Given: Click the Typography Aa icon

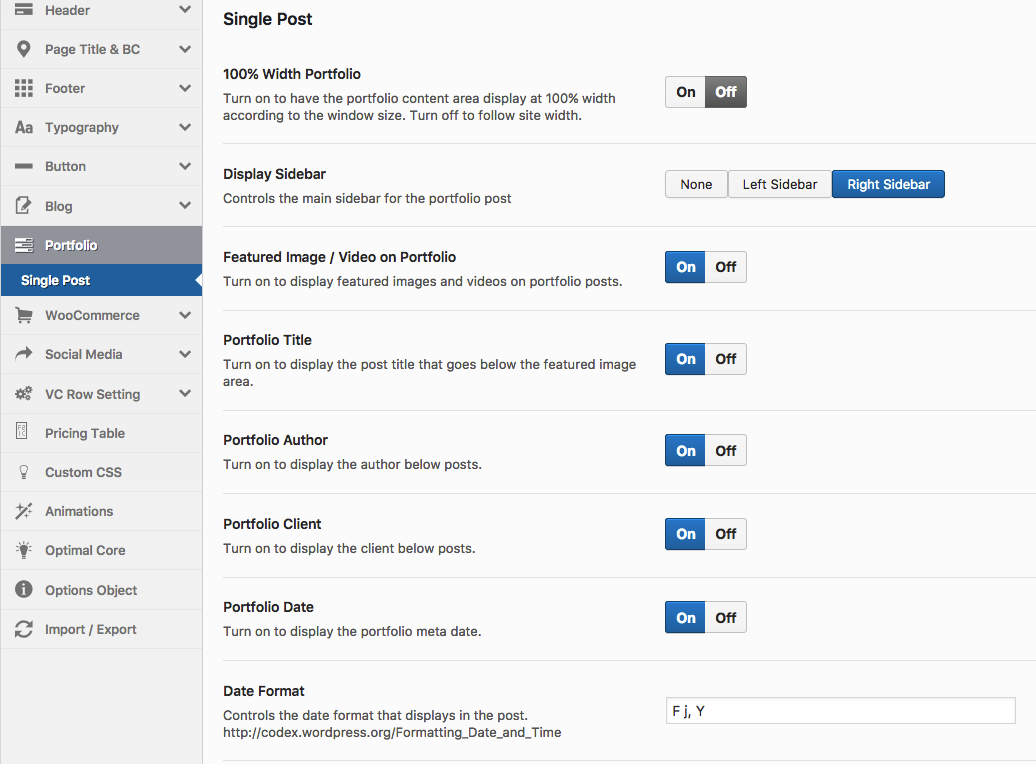Looking at the screenshot, I should (24, 128).
